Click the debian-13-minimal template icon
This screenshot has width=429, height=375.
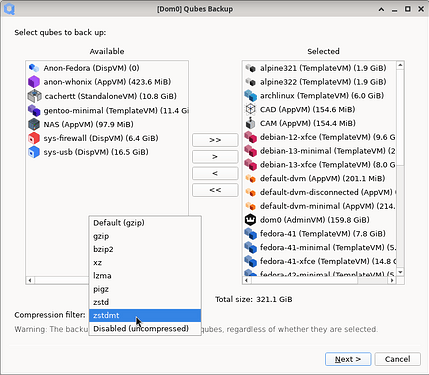[x=250, y=151]
